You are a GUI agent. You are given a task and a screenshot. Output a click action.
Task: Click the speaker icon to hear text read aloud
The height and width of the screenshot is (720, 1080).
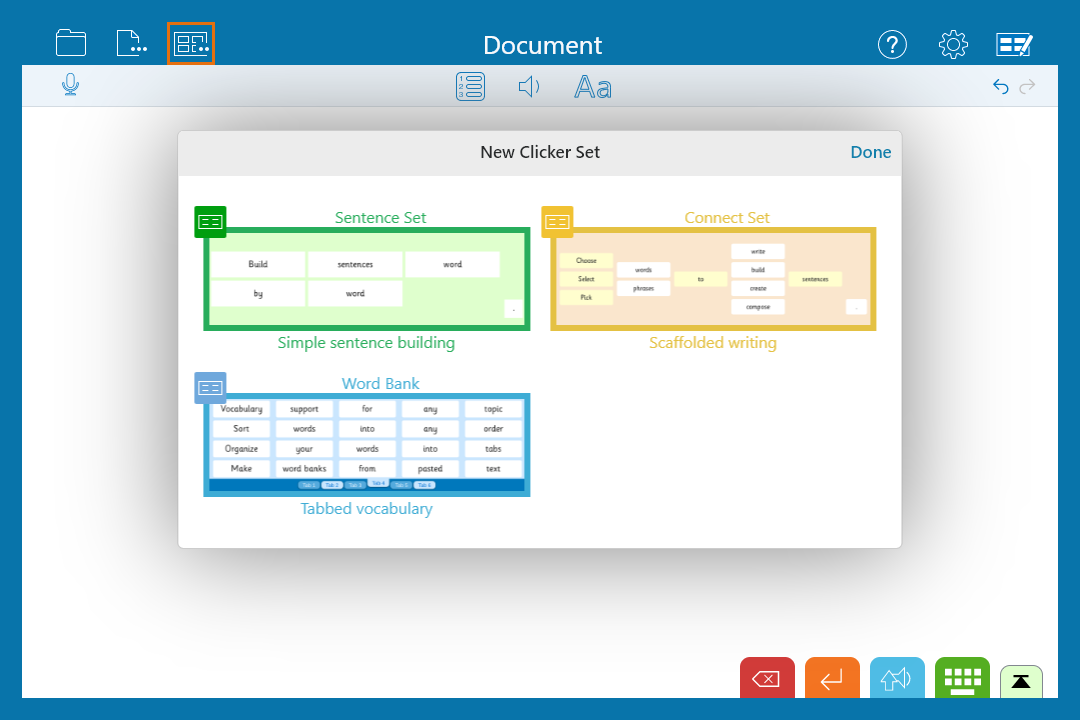(x=529, y=86)
